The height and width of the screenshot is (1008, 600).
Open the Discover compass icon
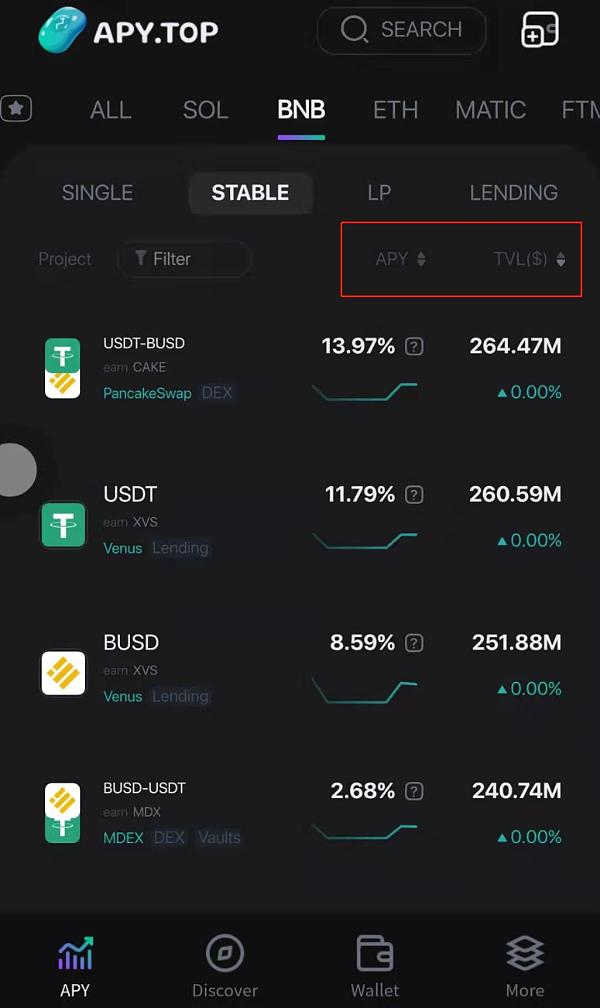(225, 953)
